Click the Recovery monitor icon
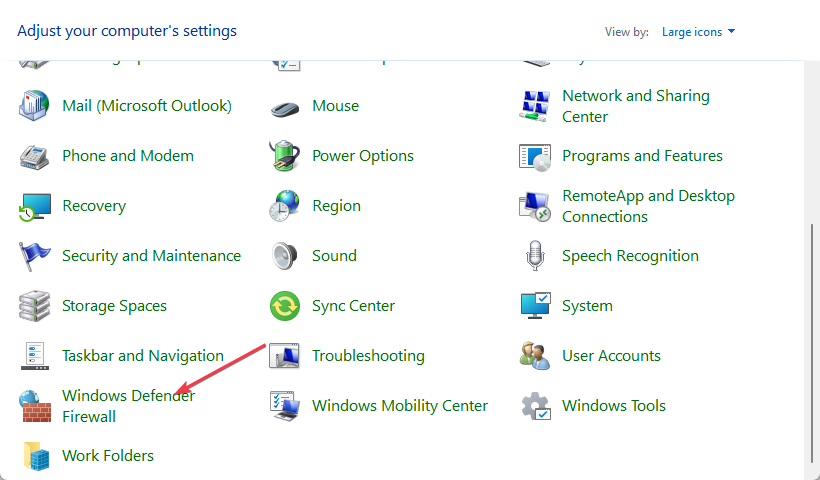 35,207
